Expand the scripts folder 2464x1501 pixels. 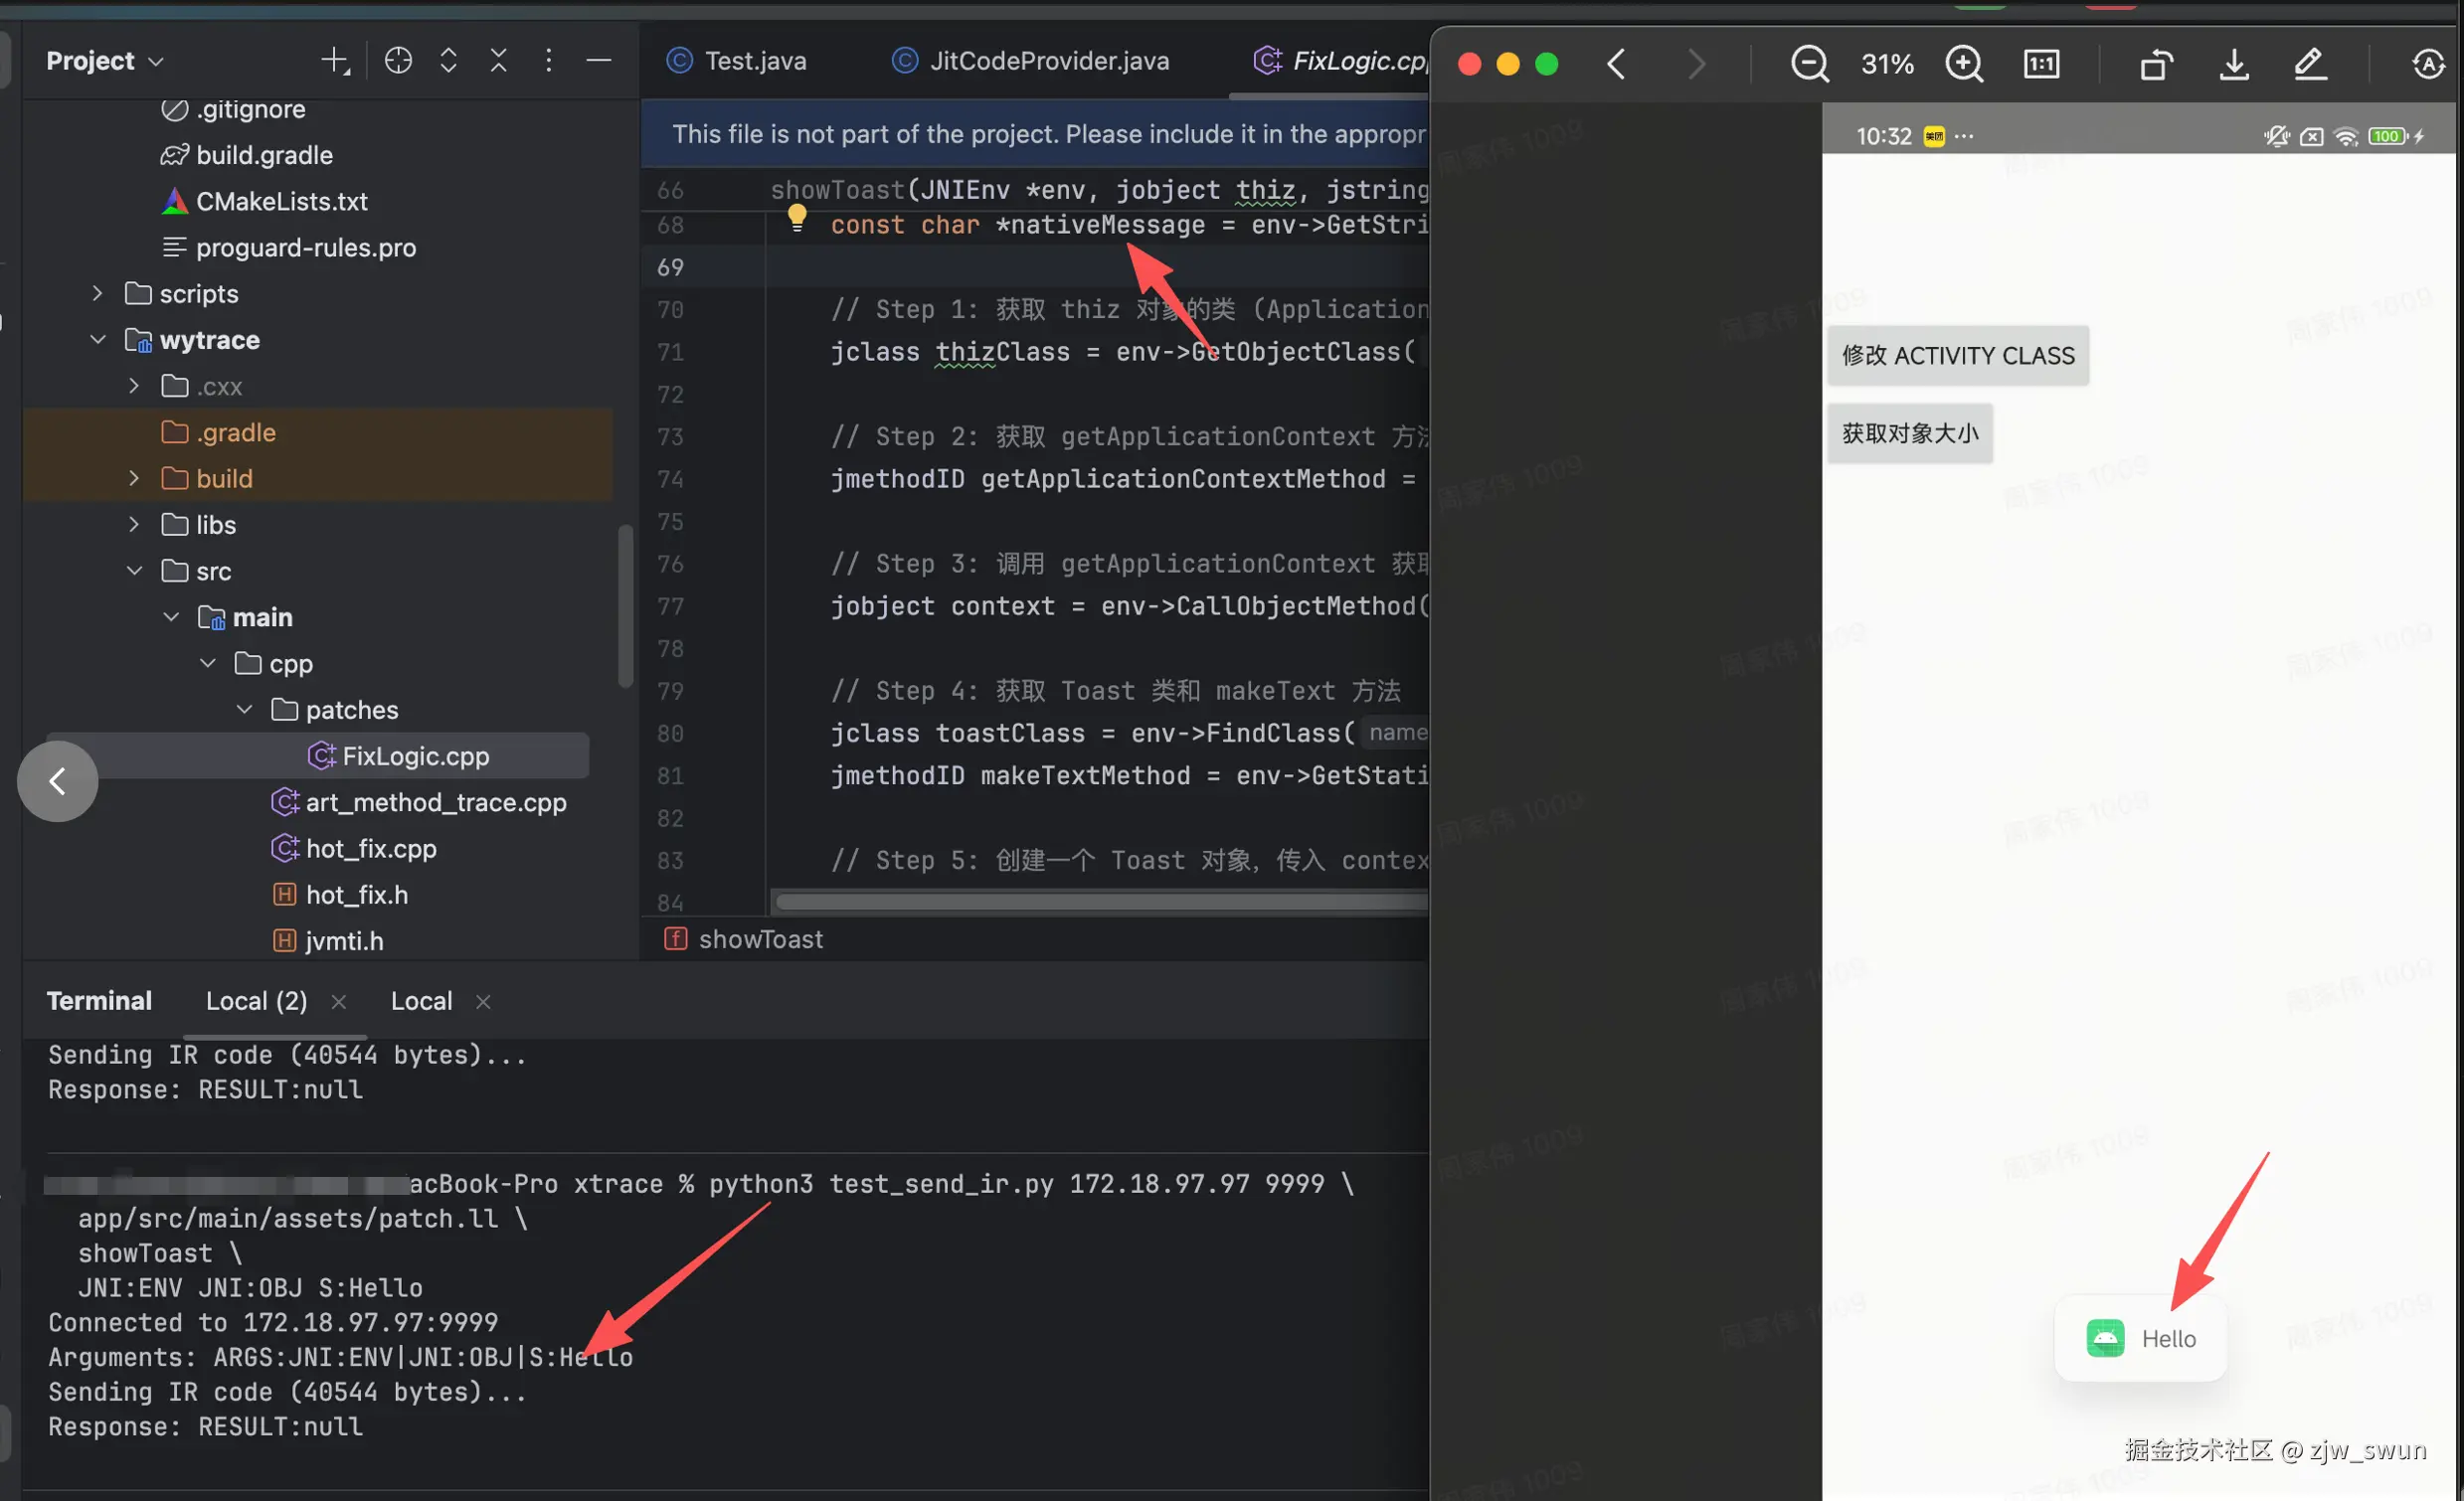[x=97, y=294]
